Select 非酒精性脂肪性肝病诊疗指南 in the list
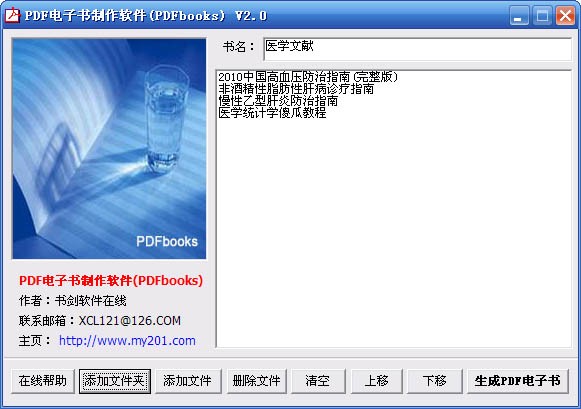The width and height of the screenshot is (581, 409). coord(296,89)
